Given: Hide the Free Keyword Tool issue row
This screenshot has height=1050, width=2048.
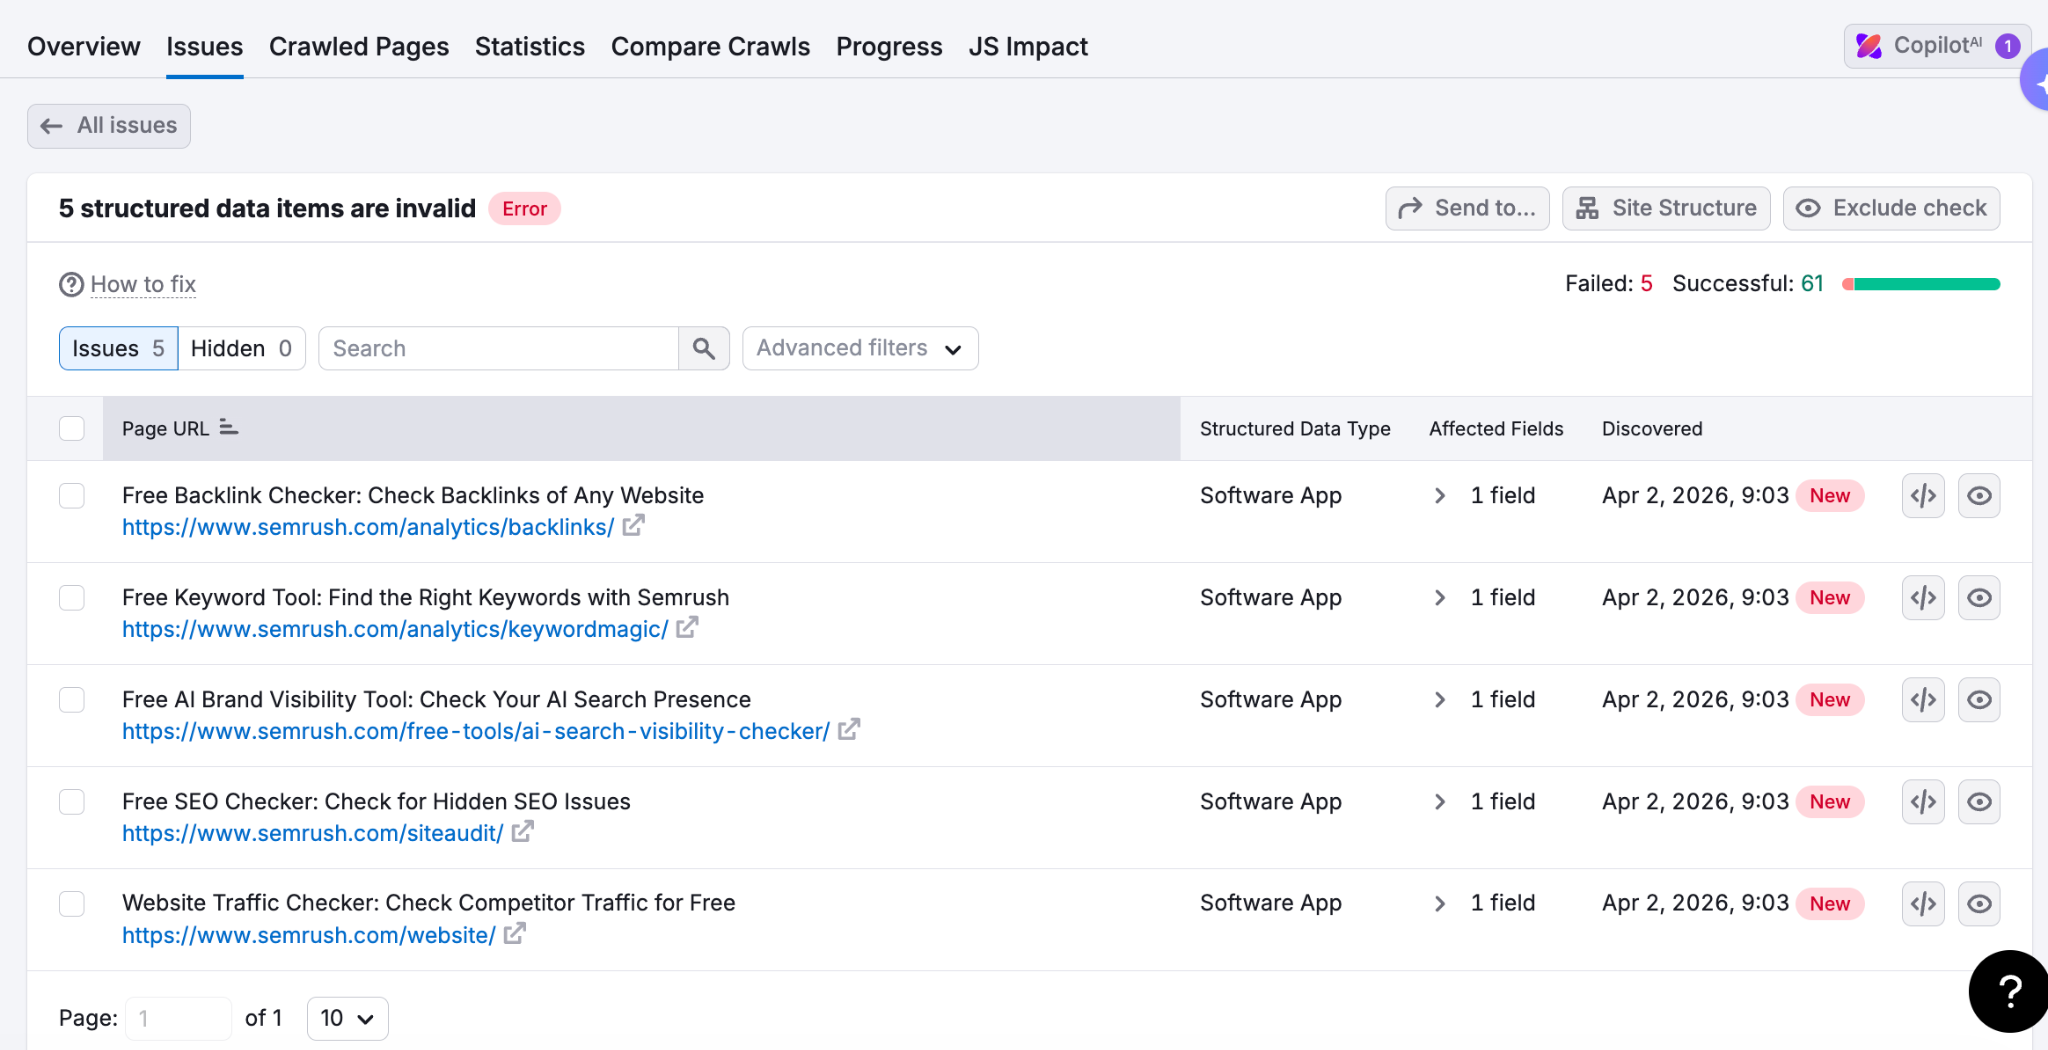Looking at the screenshot, I should (x=1979, y=598).
